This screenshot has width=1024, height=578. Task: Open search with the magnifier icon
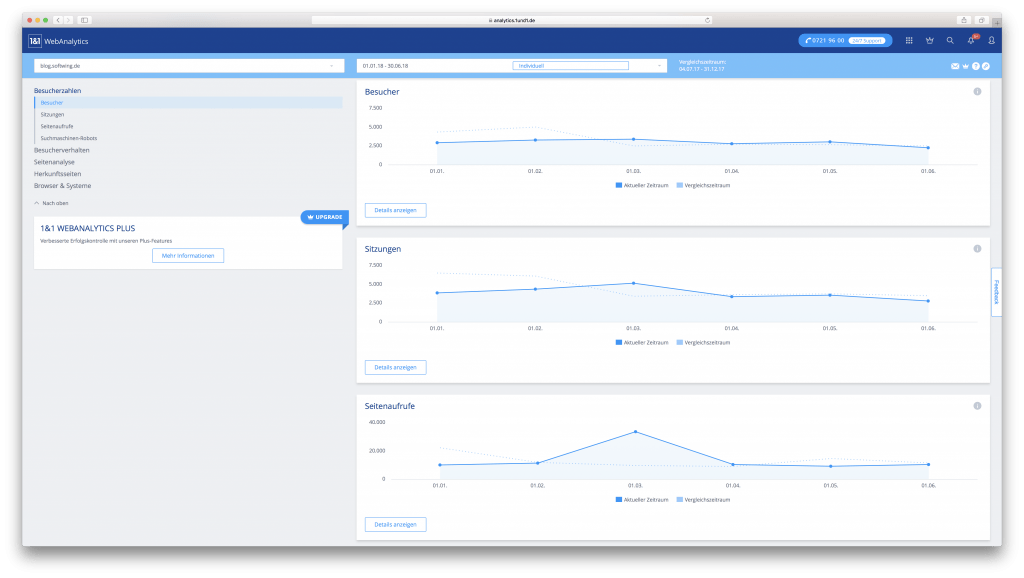coord(950,41)
